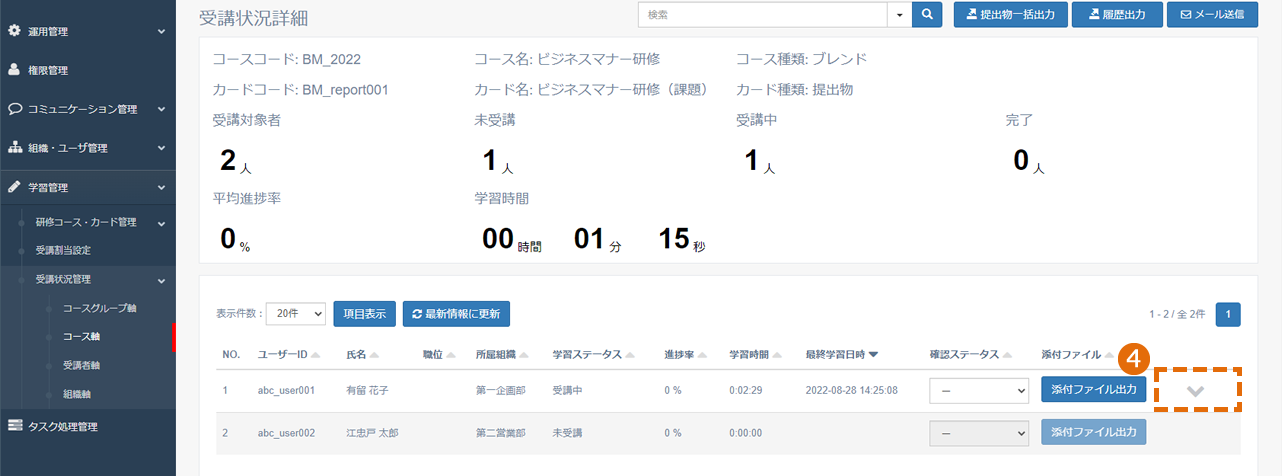Click user ID abc_user001
Screen dimensions: 1282x476
(287, 390)
